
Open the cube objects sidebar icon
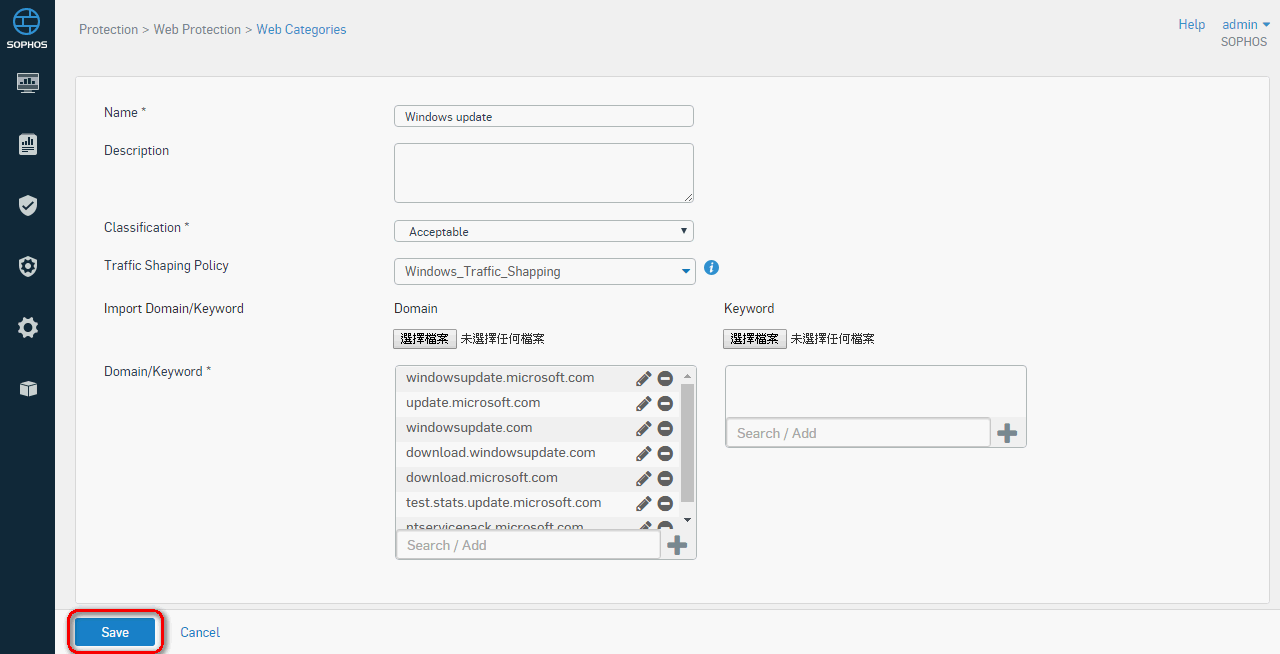(x=28, y=388)
